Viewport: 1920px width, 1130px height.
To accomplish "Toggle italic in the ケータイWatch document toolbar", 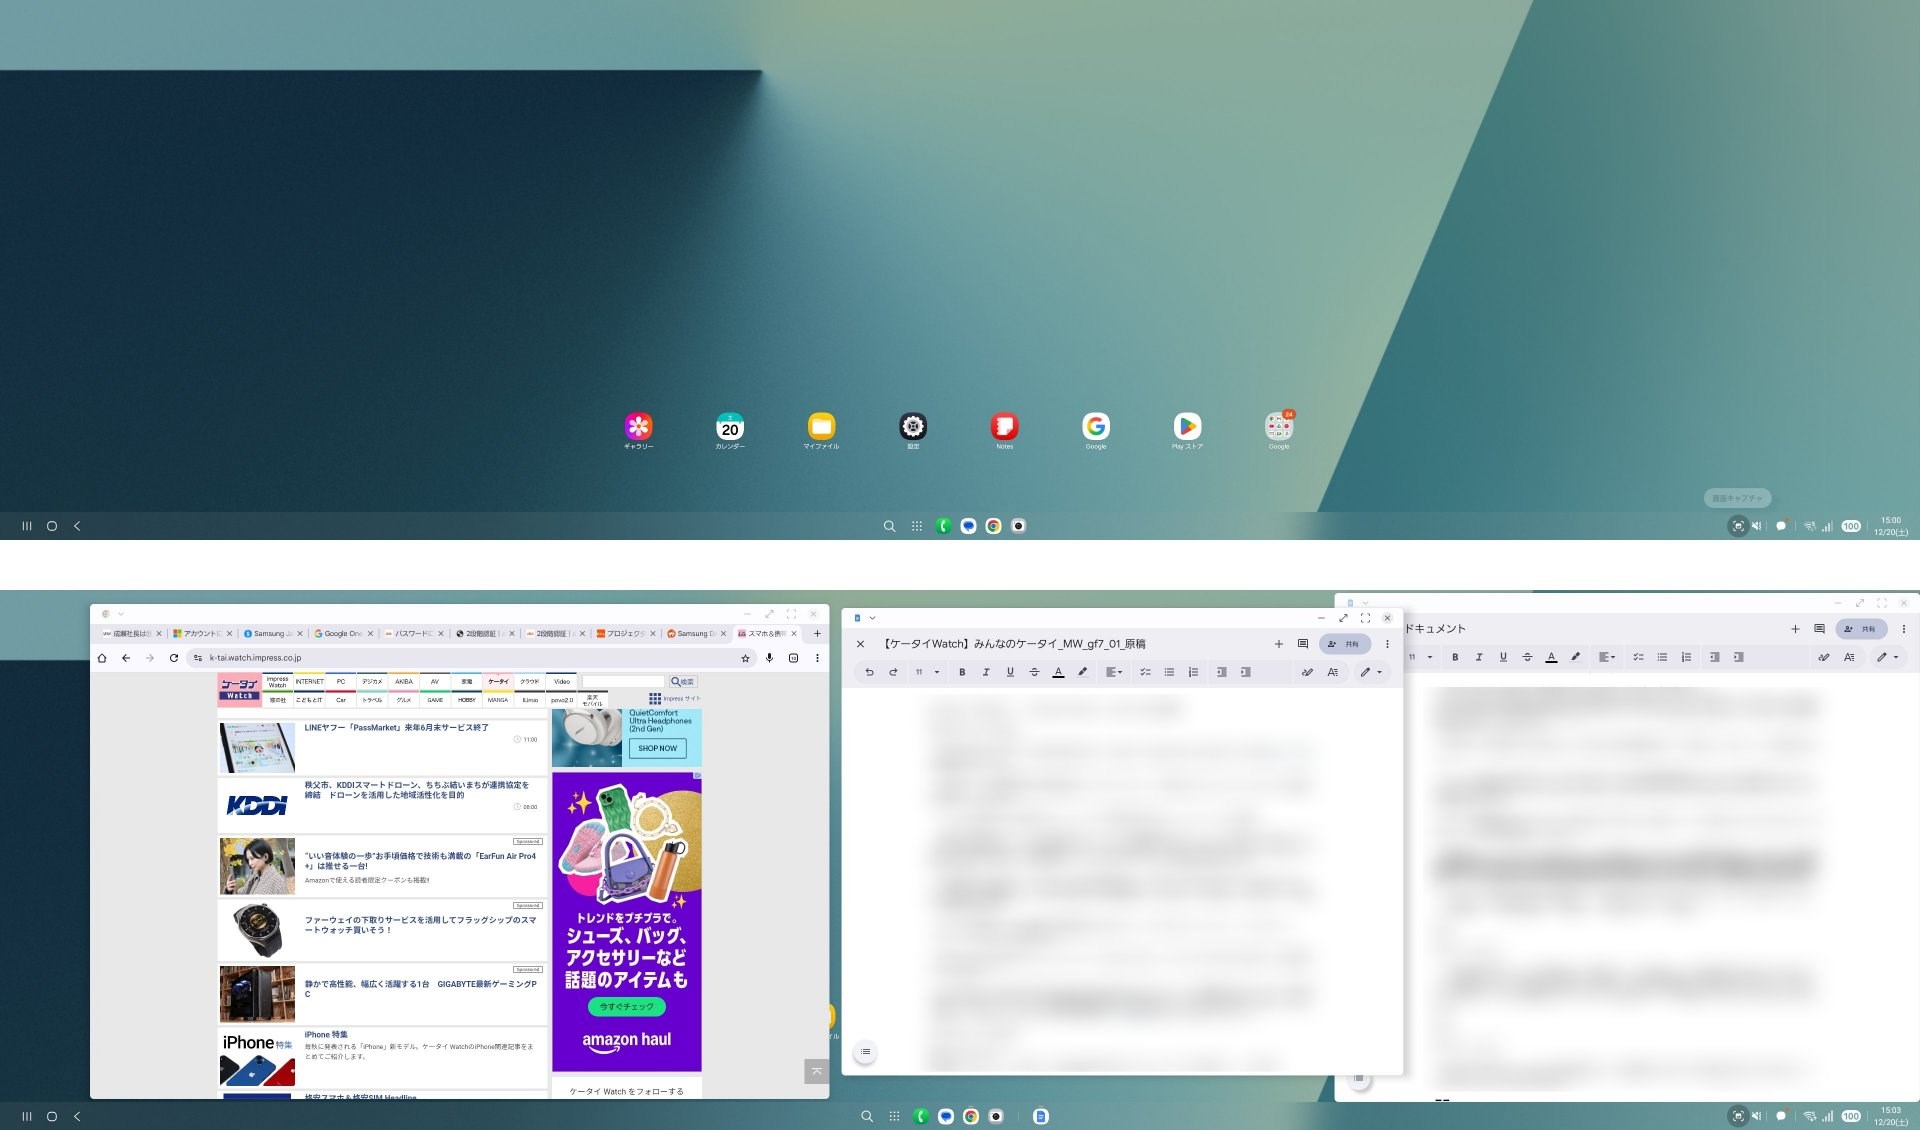I will (986, 672).
